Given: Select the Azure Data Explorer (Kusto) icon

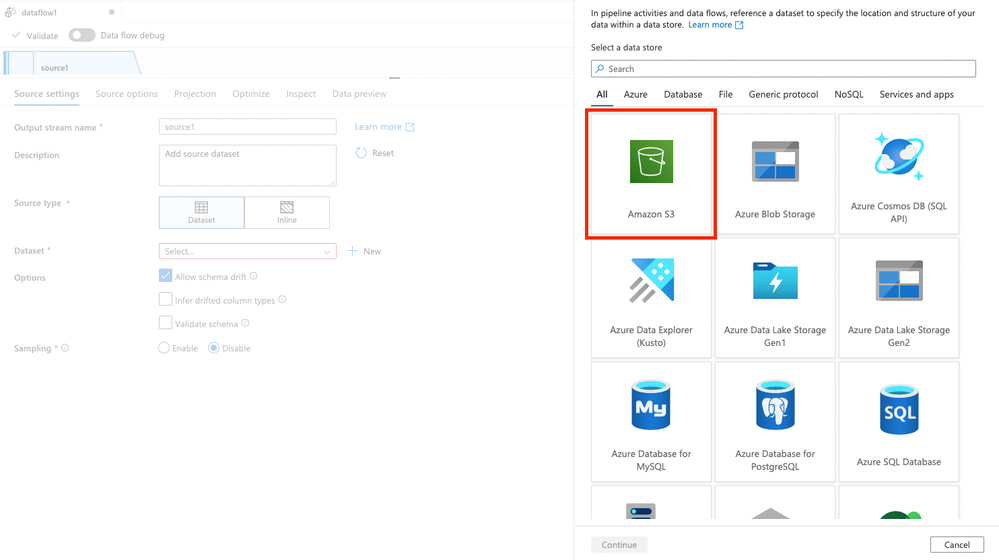Looking at the screenshot, I should pos(651,280).
